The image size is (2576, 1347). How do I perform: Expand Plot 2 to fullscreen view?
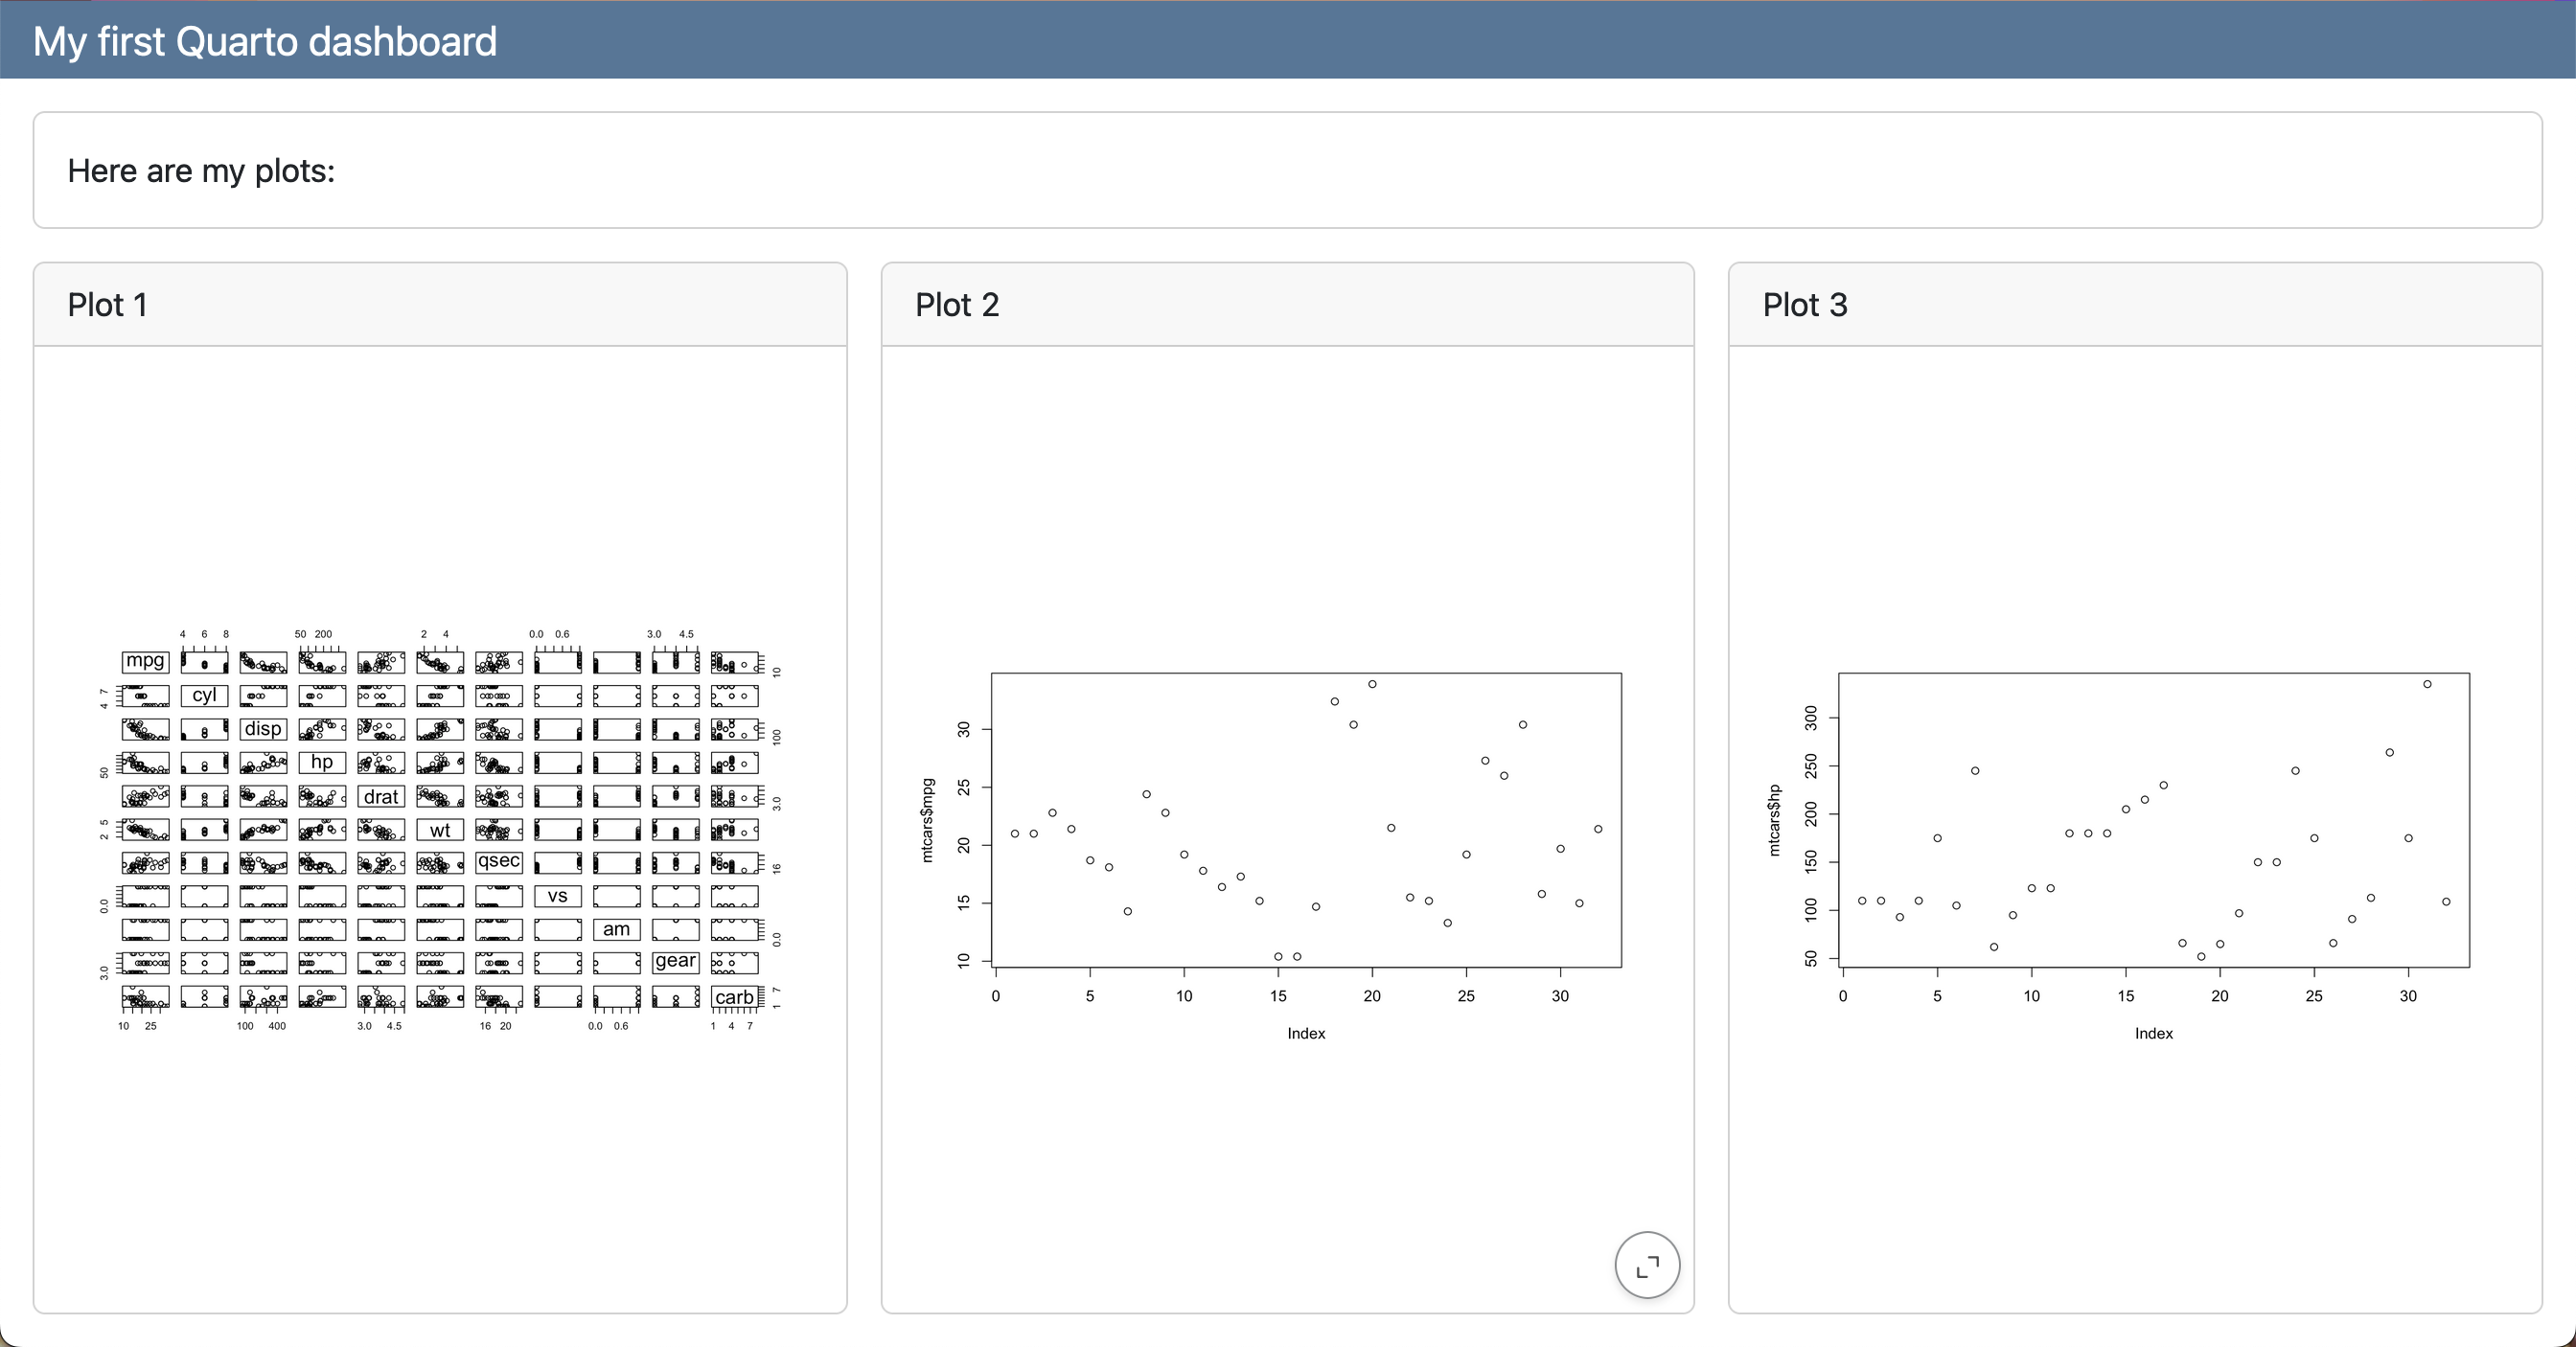click(x=1646, y=1264)
